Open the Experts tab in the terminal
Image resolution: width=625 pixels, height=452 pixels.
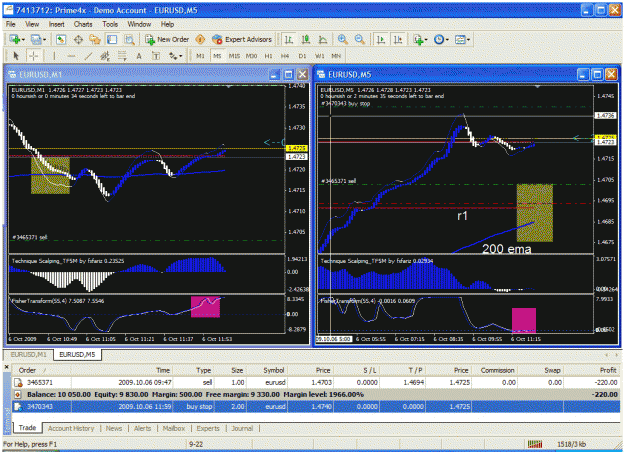click(208, 428)
